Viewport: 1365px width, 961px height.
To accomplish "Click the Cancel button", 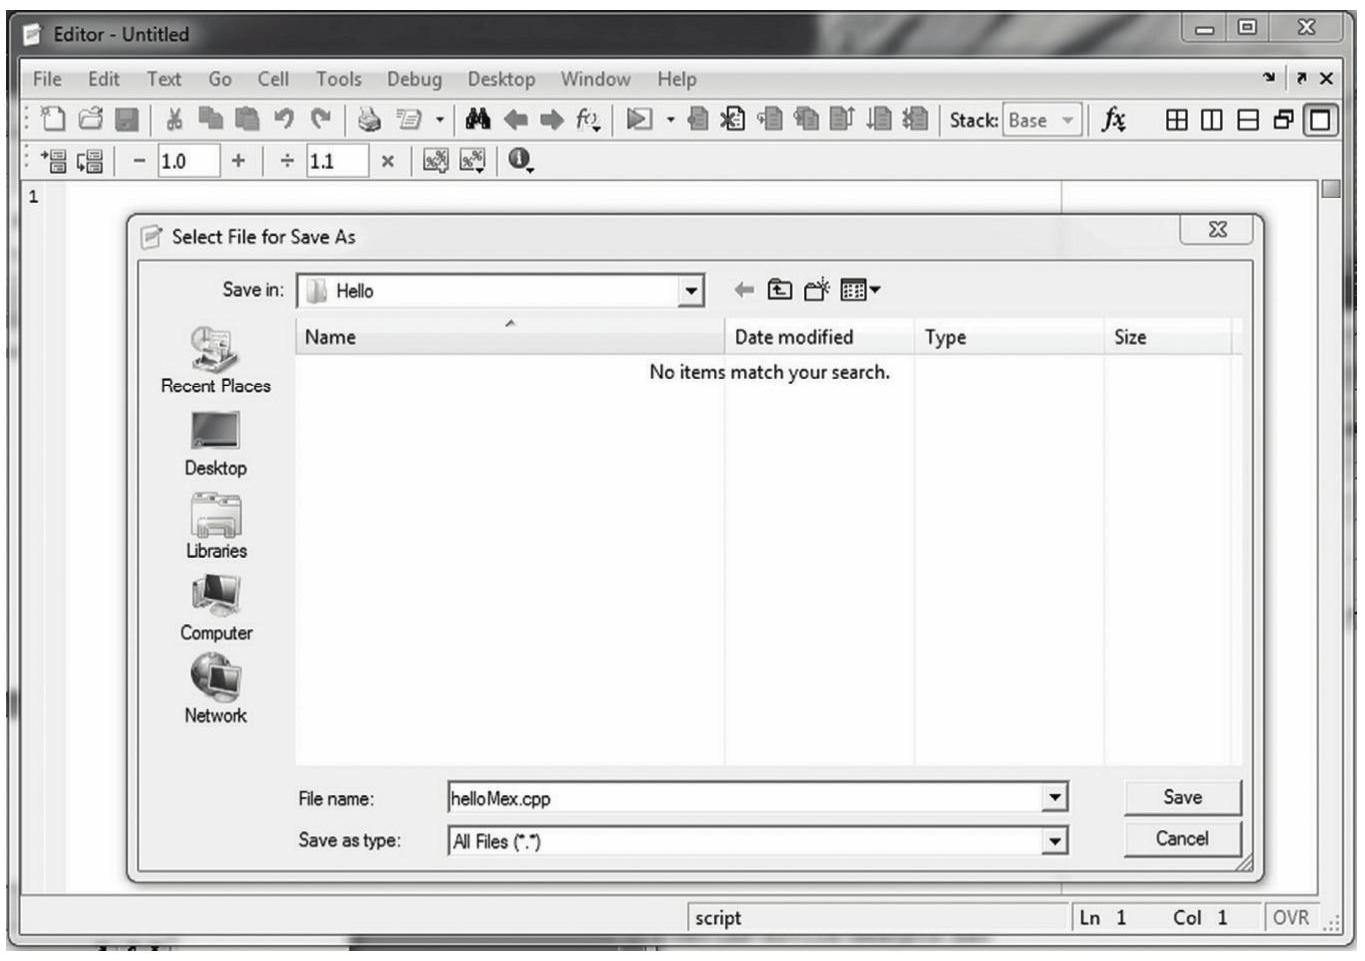I will click(x=1183, y=839).
